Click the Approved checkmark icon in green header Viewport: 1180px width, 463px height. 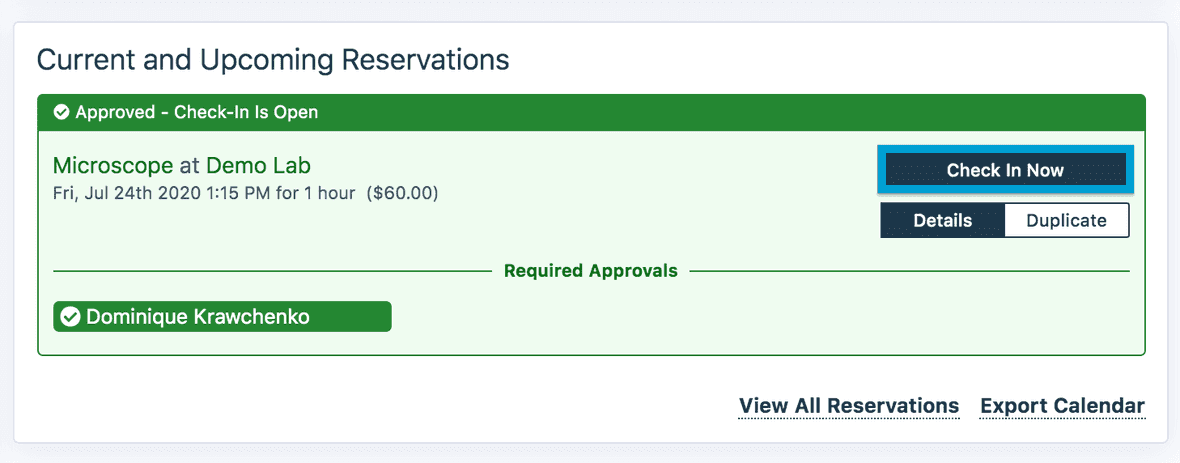tap(61, 112)
